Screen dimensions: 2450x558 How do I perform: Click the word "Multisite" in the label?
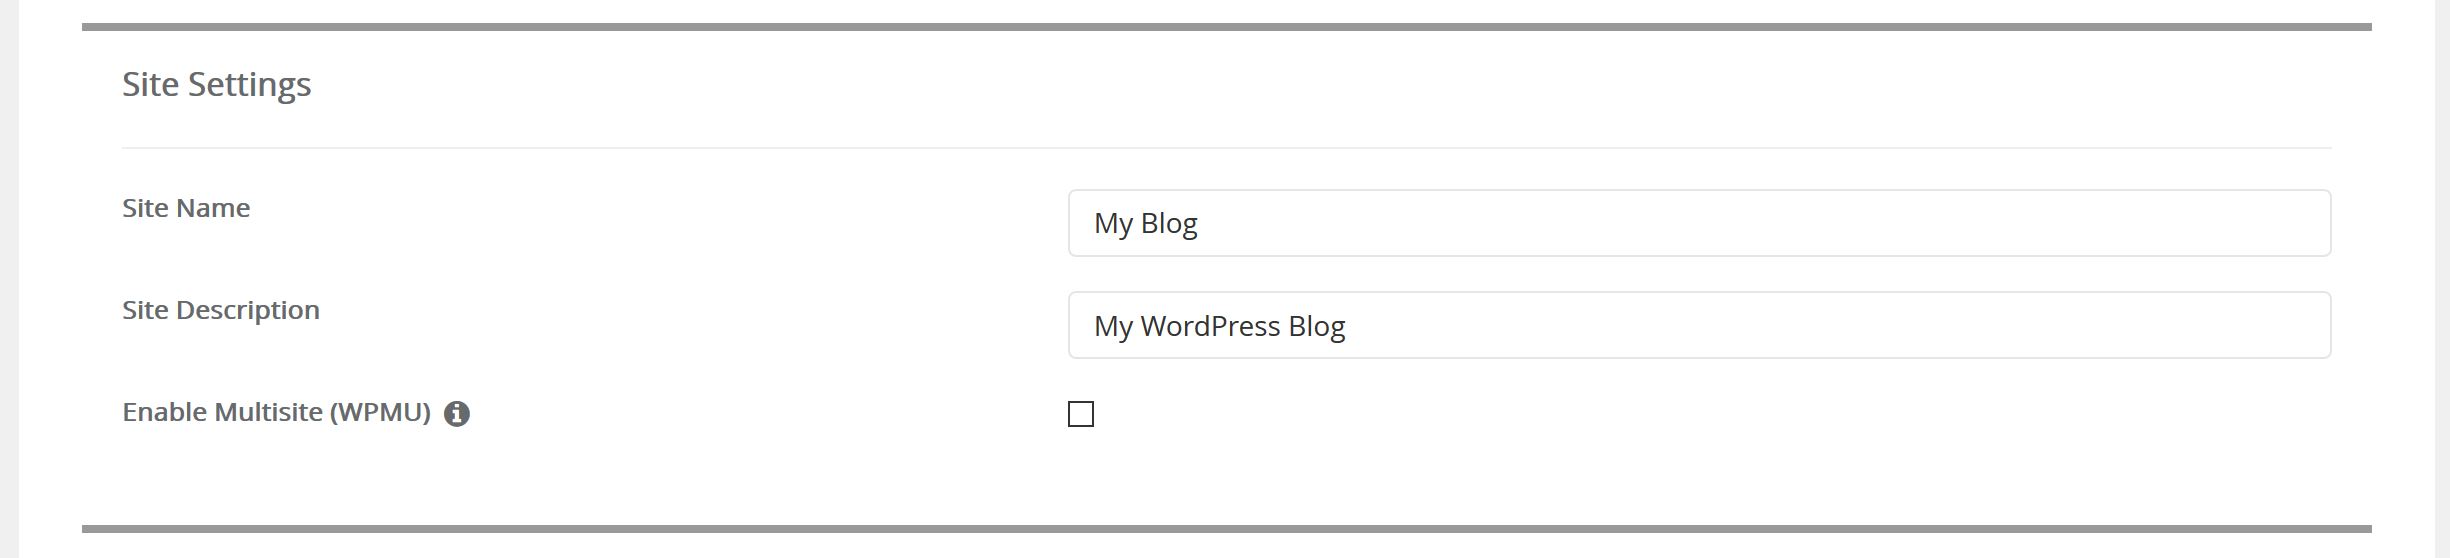(269, 412)
